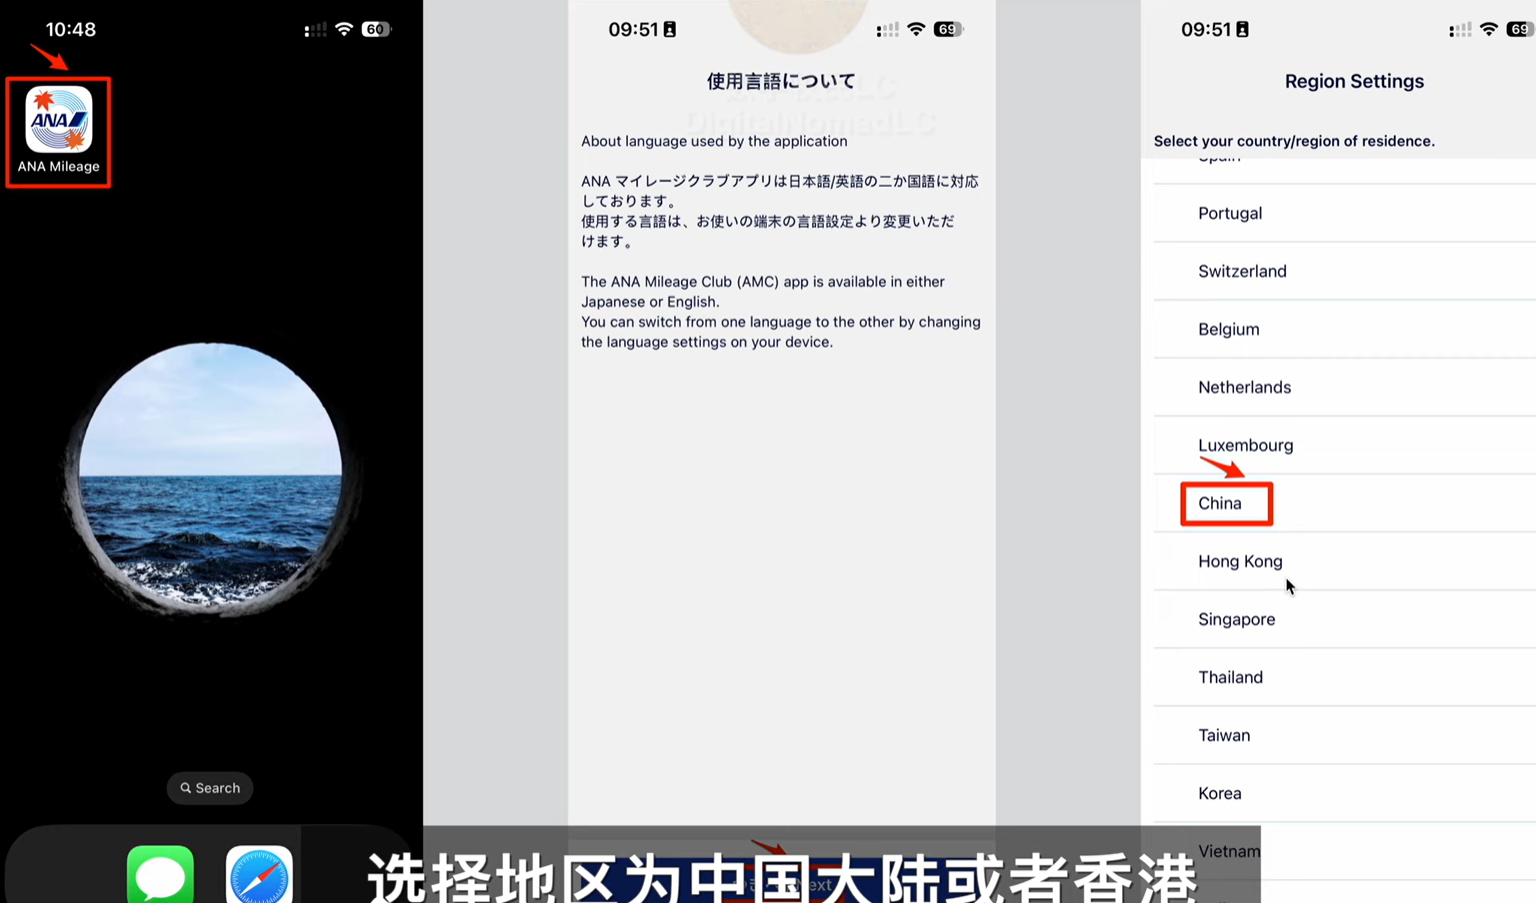This screenshot has height=903, width=1536.
Task: Select 'Switzerland' in the region list
Action: pos(1345,271)
